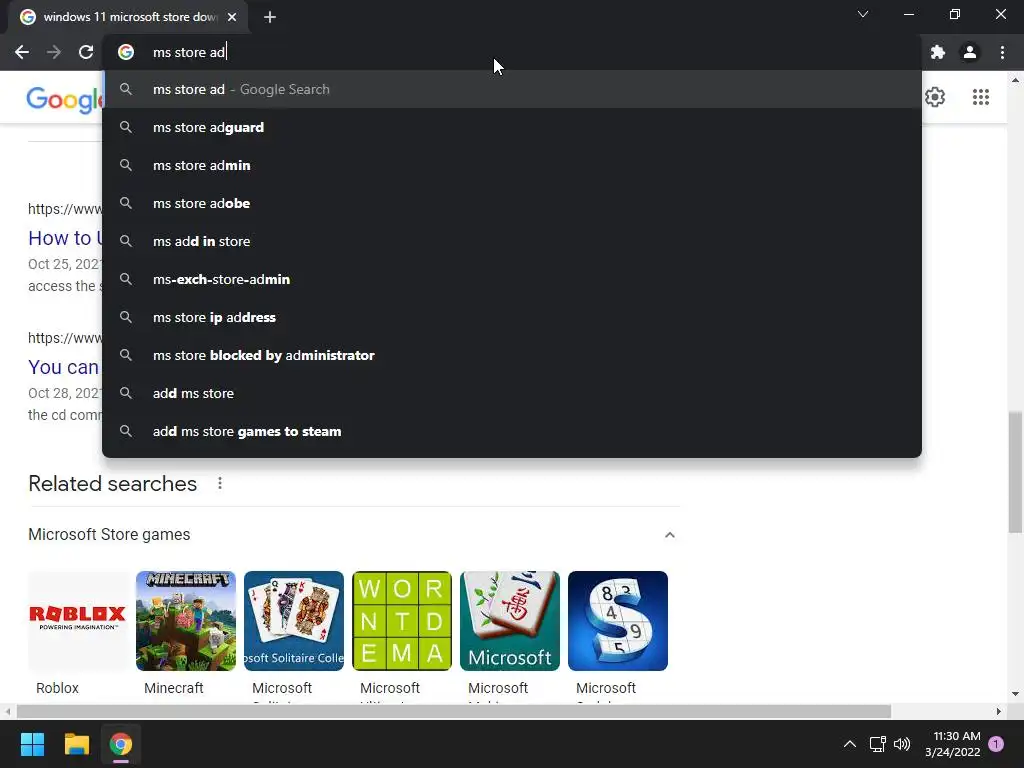The height and width of the screenshot is (768, 1024).
Task: Click search icon beside 'ms store adguard'
Action: (x=126, y=127)
